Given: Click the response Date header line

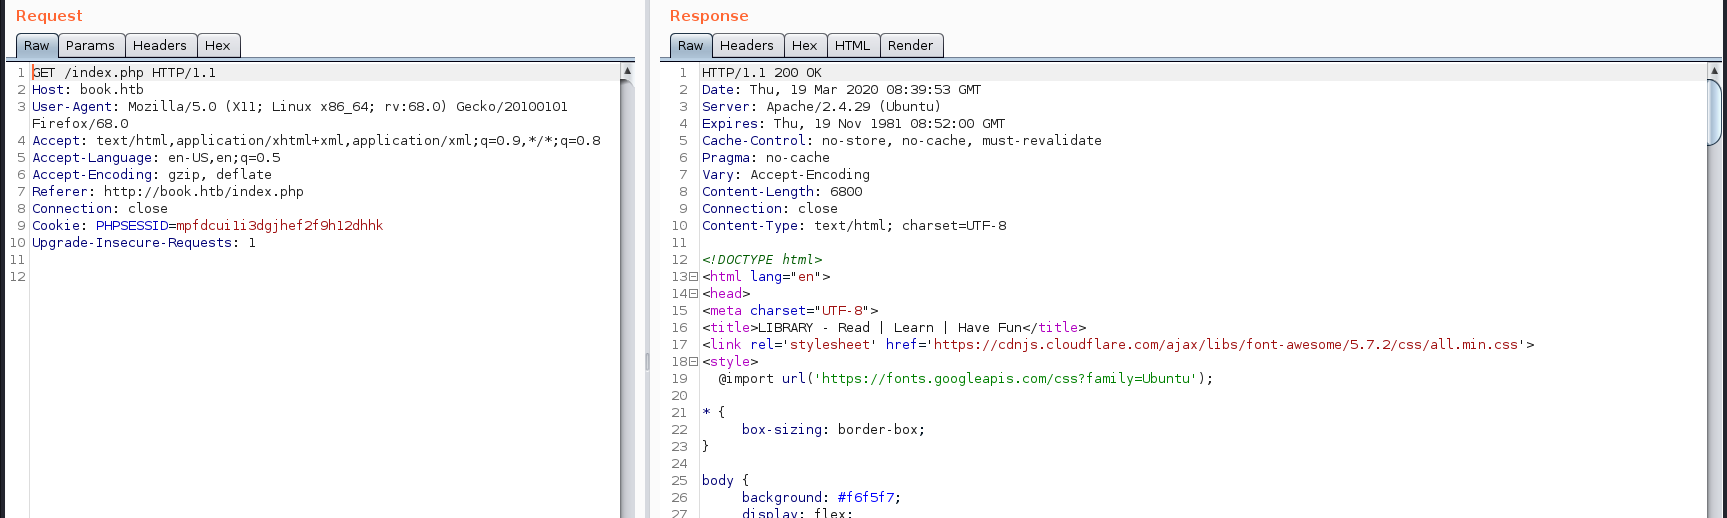Looking at the screenshot, I should [842, 90].
